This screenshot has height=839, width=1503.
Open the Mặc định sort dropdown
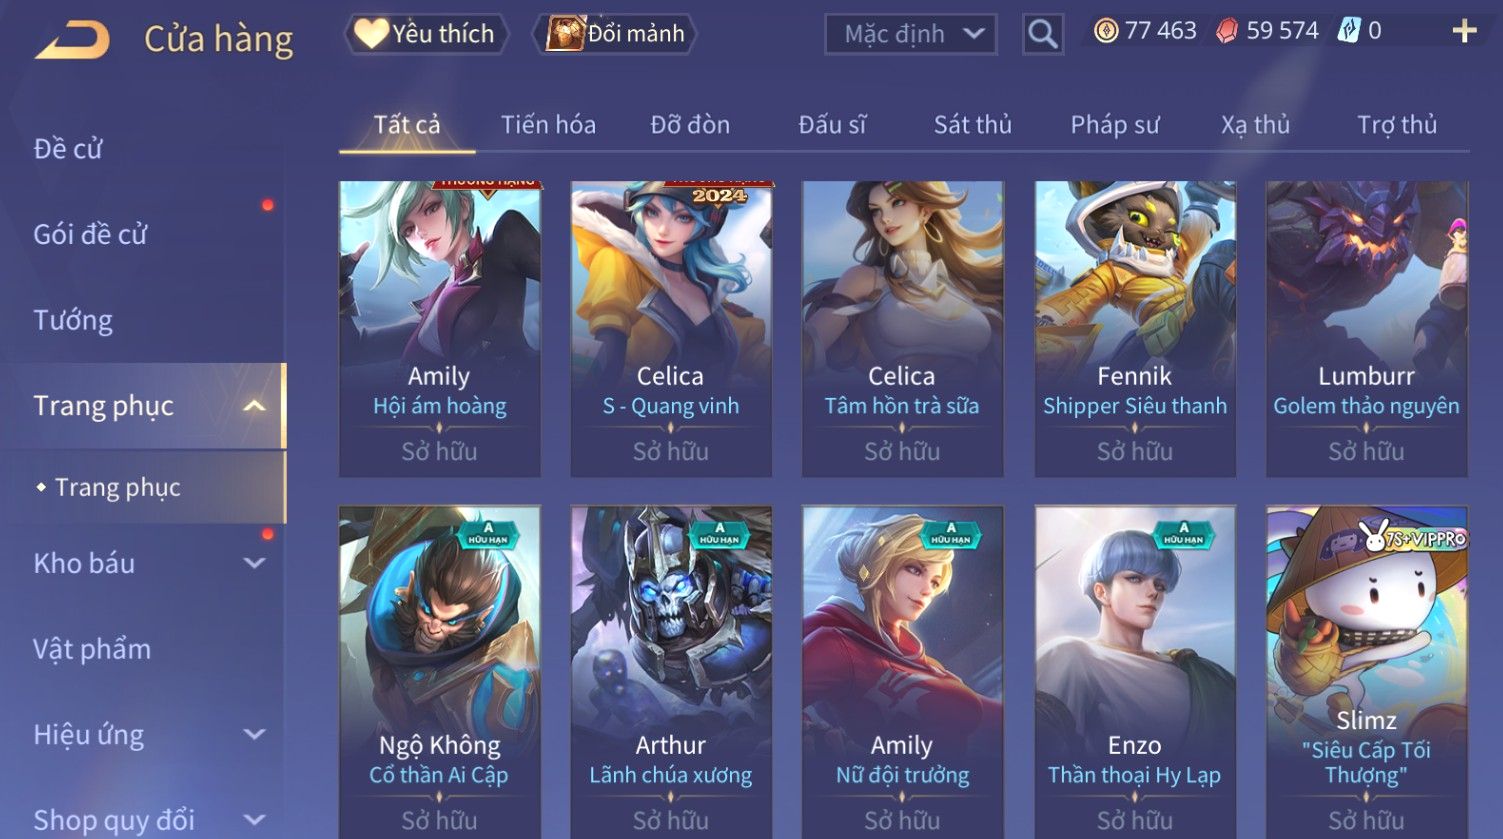click(x=911, y=35)
